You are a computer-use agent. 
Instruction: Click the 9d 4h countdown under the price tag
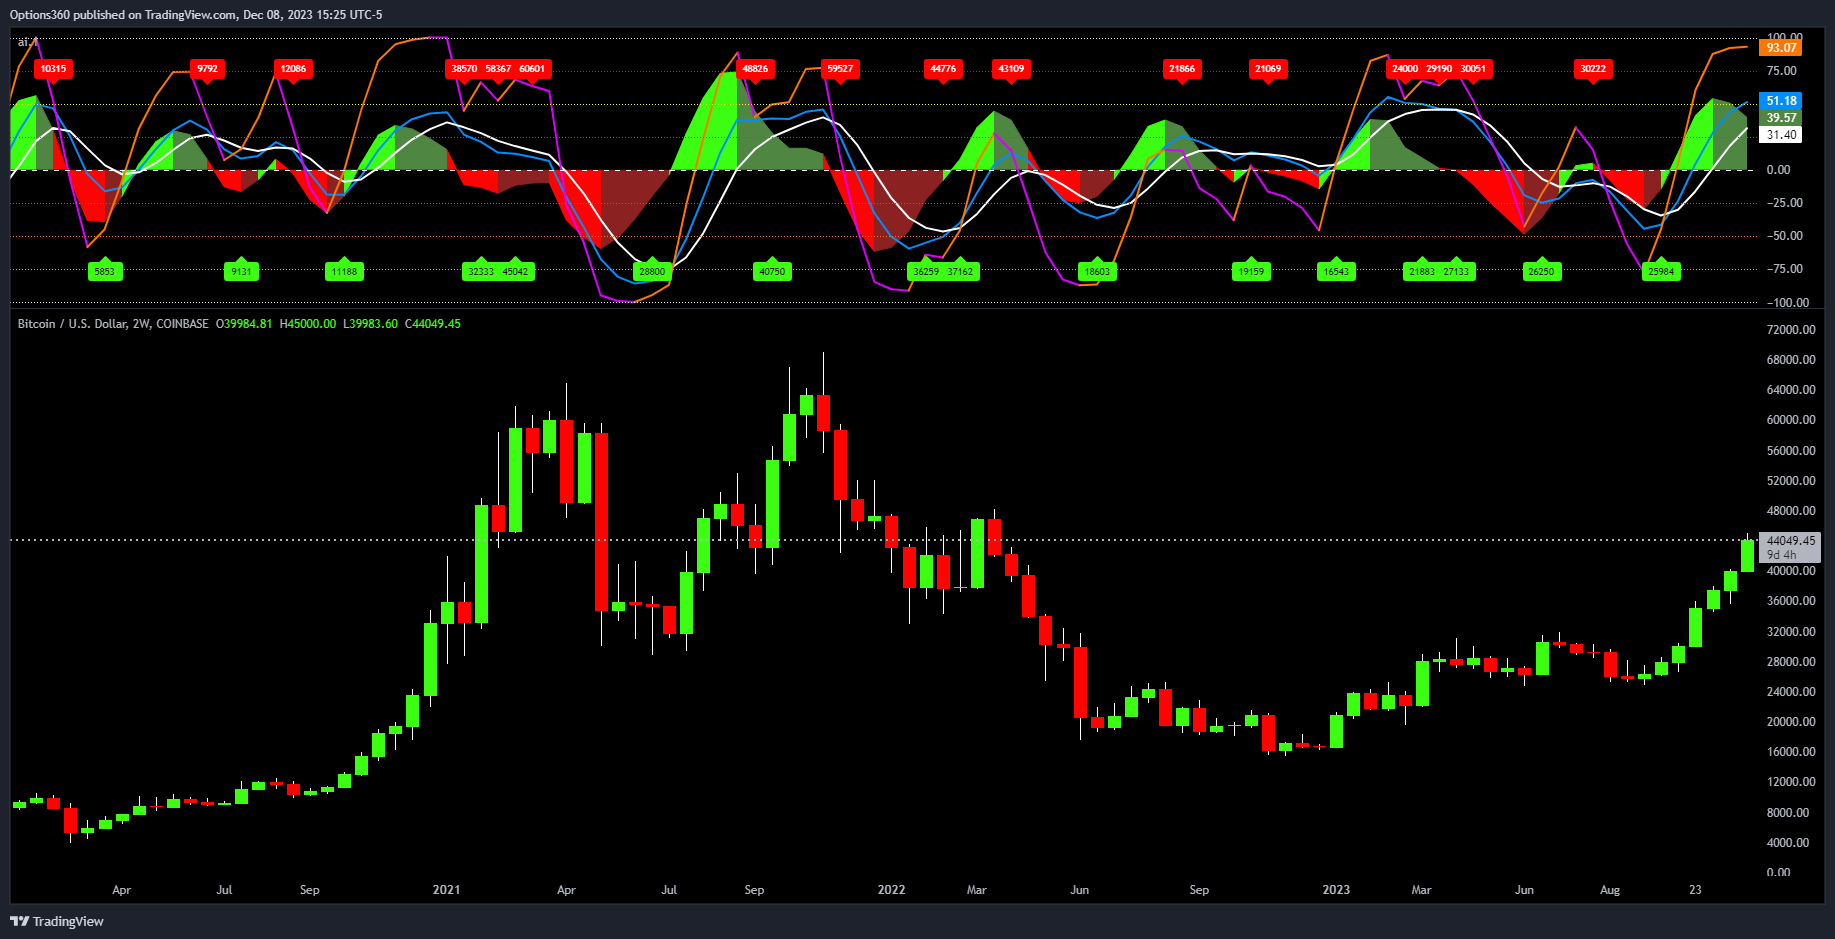click(1781, 555)
